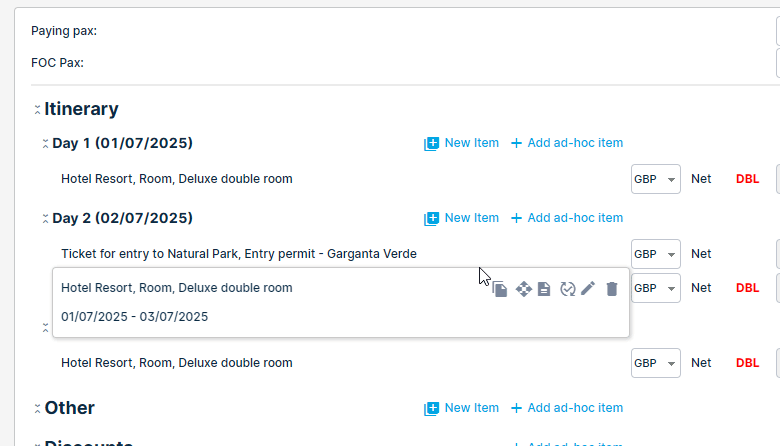Collapse the Other section

click(x=37, y=409)
